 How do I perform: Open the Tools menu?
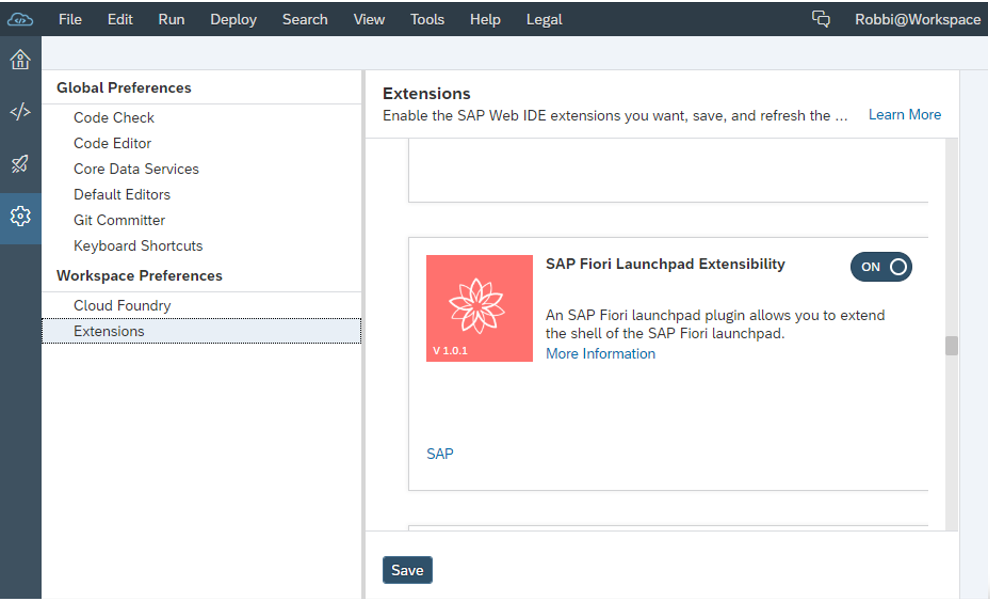pyautogui.click(x=427, y=20)
